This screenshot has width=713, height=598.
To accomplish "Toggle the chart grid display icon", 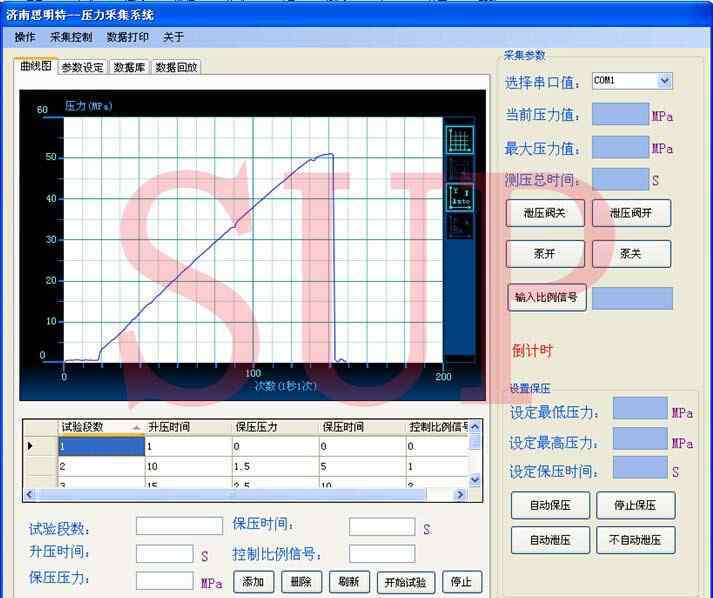I will 460,140.
